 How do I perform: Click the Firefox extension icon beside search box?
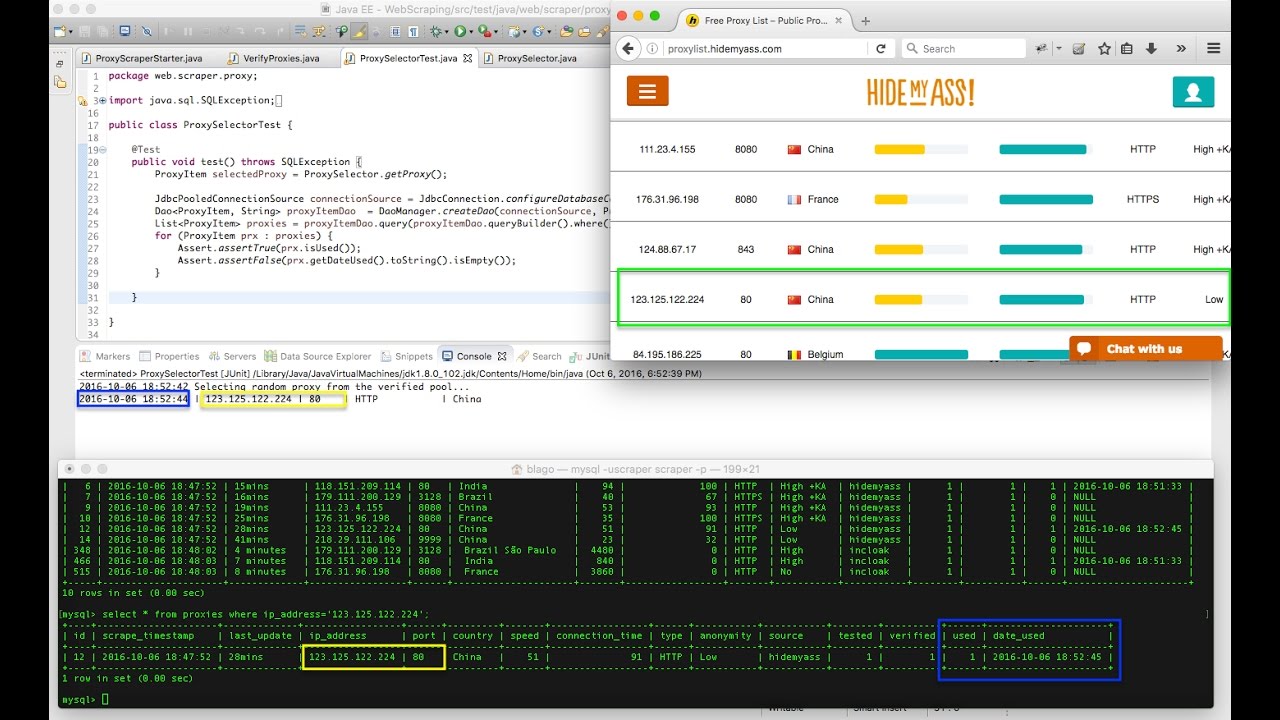click(1041, 48)
